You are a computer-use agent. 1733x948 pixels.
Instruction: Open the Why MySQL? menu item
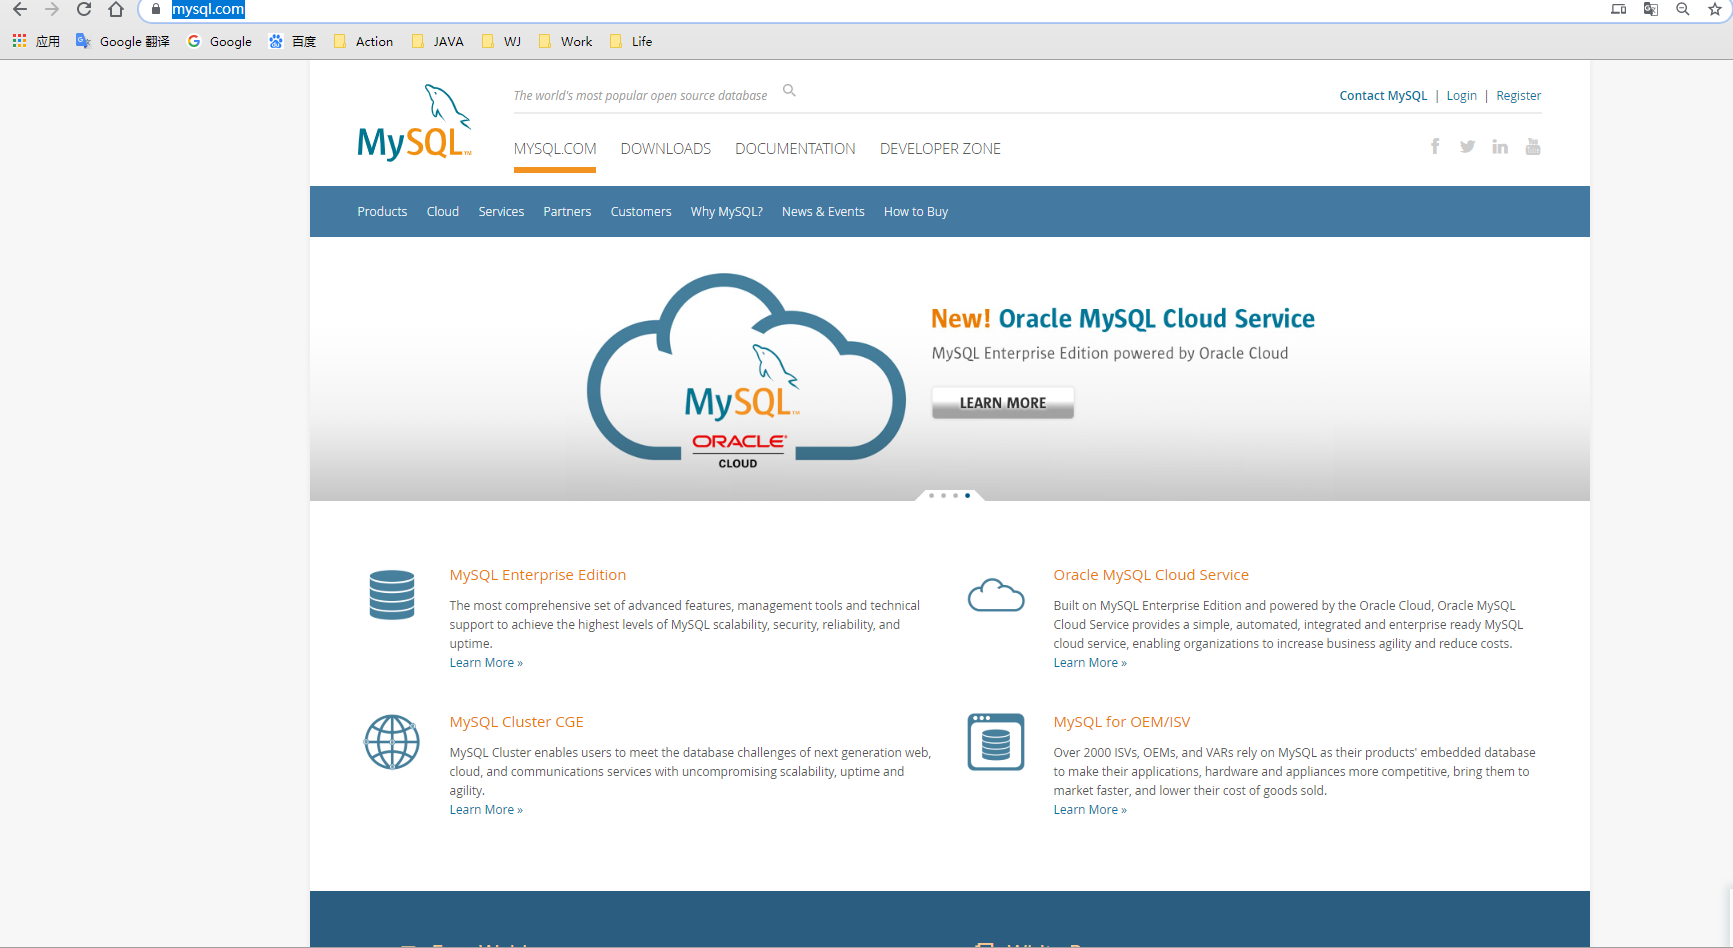[727, 212]
